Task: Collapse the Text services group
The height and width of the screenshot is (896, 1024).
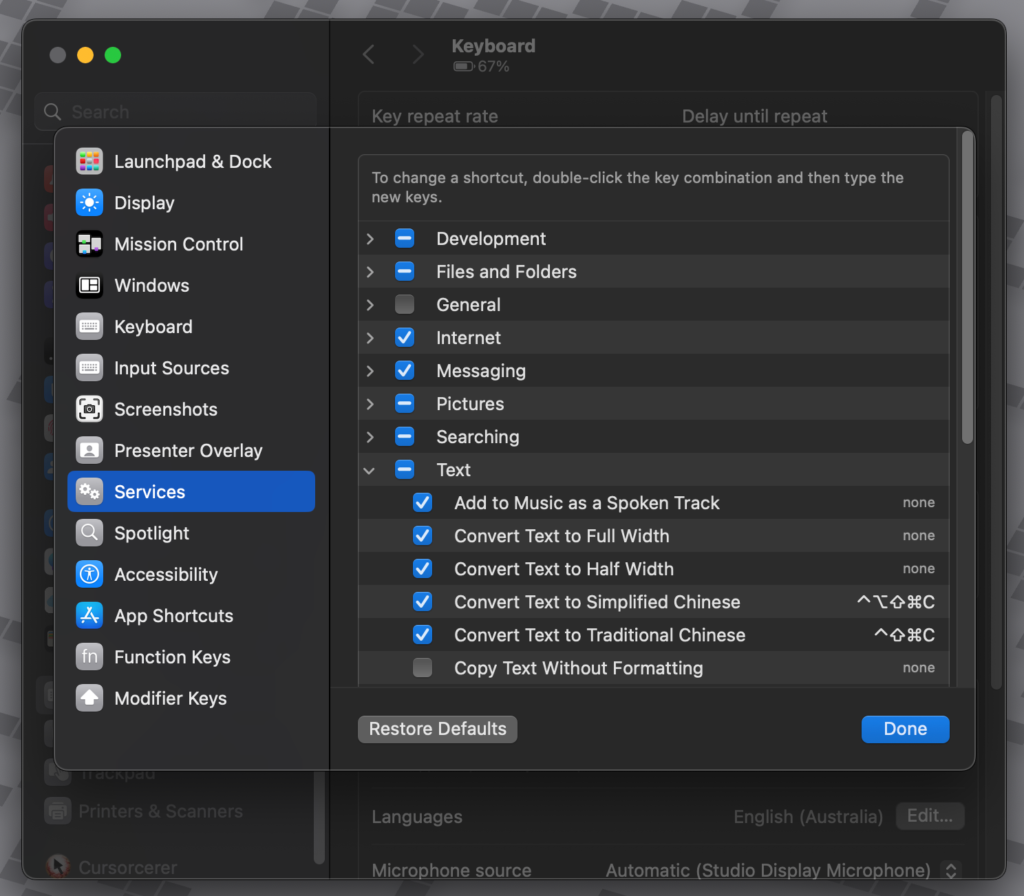Action: (x=369, y=469)
